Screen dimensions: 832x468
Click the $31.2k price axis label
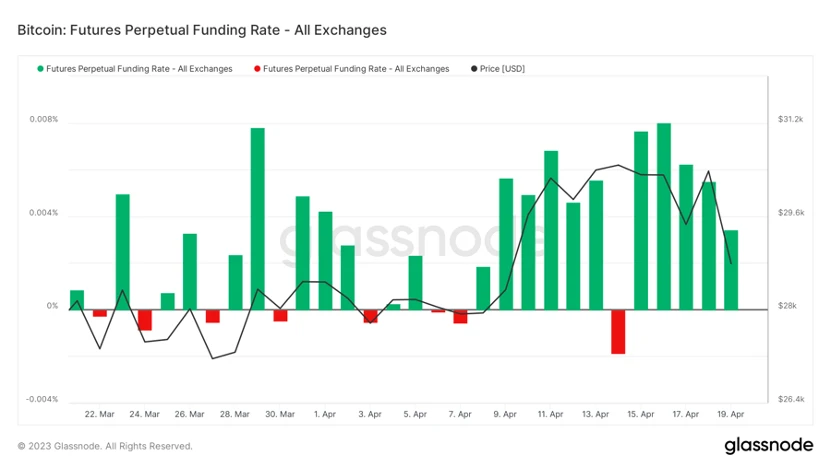point(791,119)
